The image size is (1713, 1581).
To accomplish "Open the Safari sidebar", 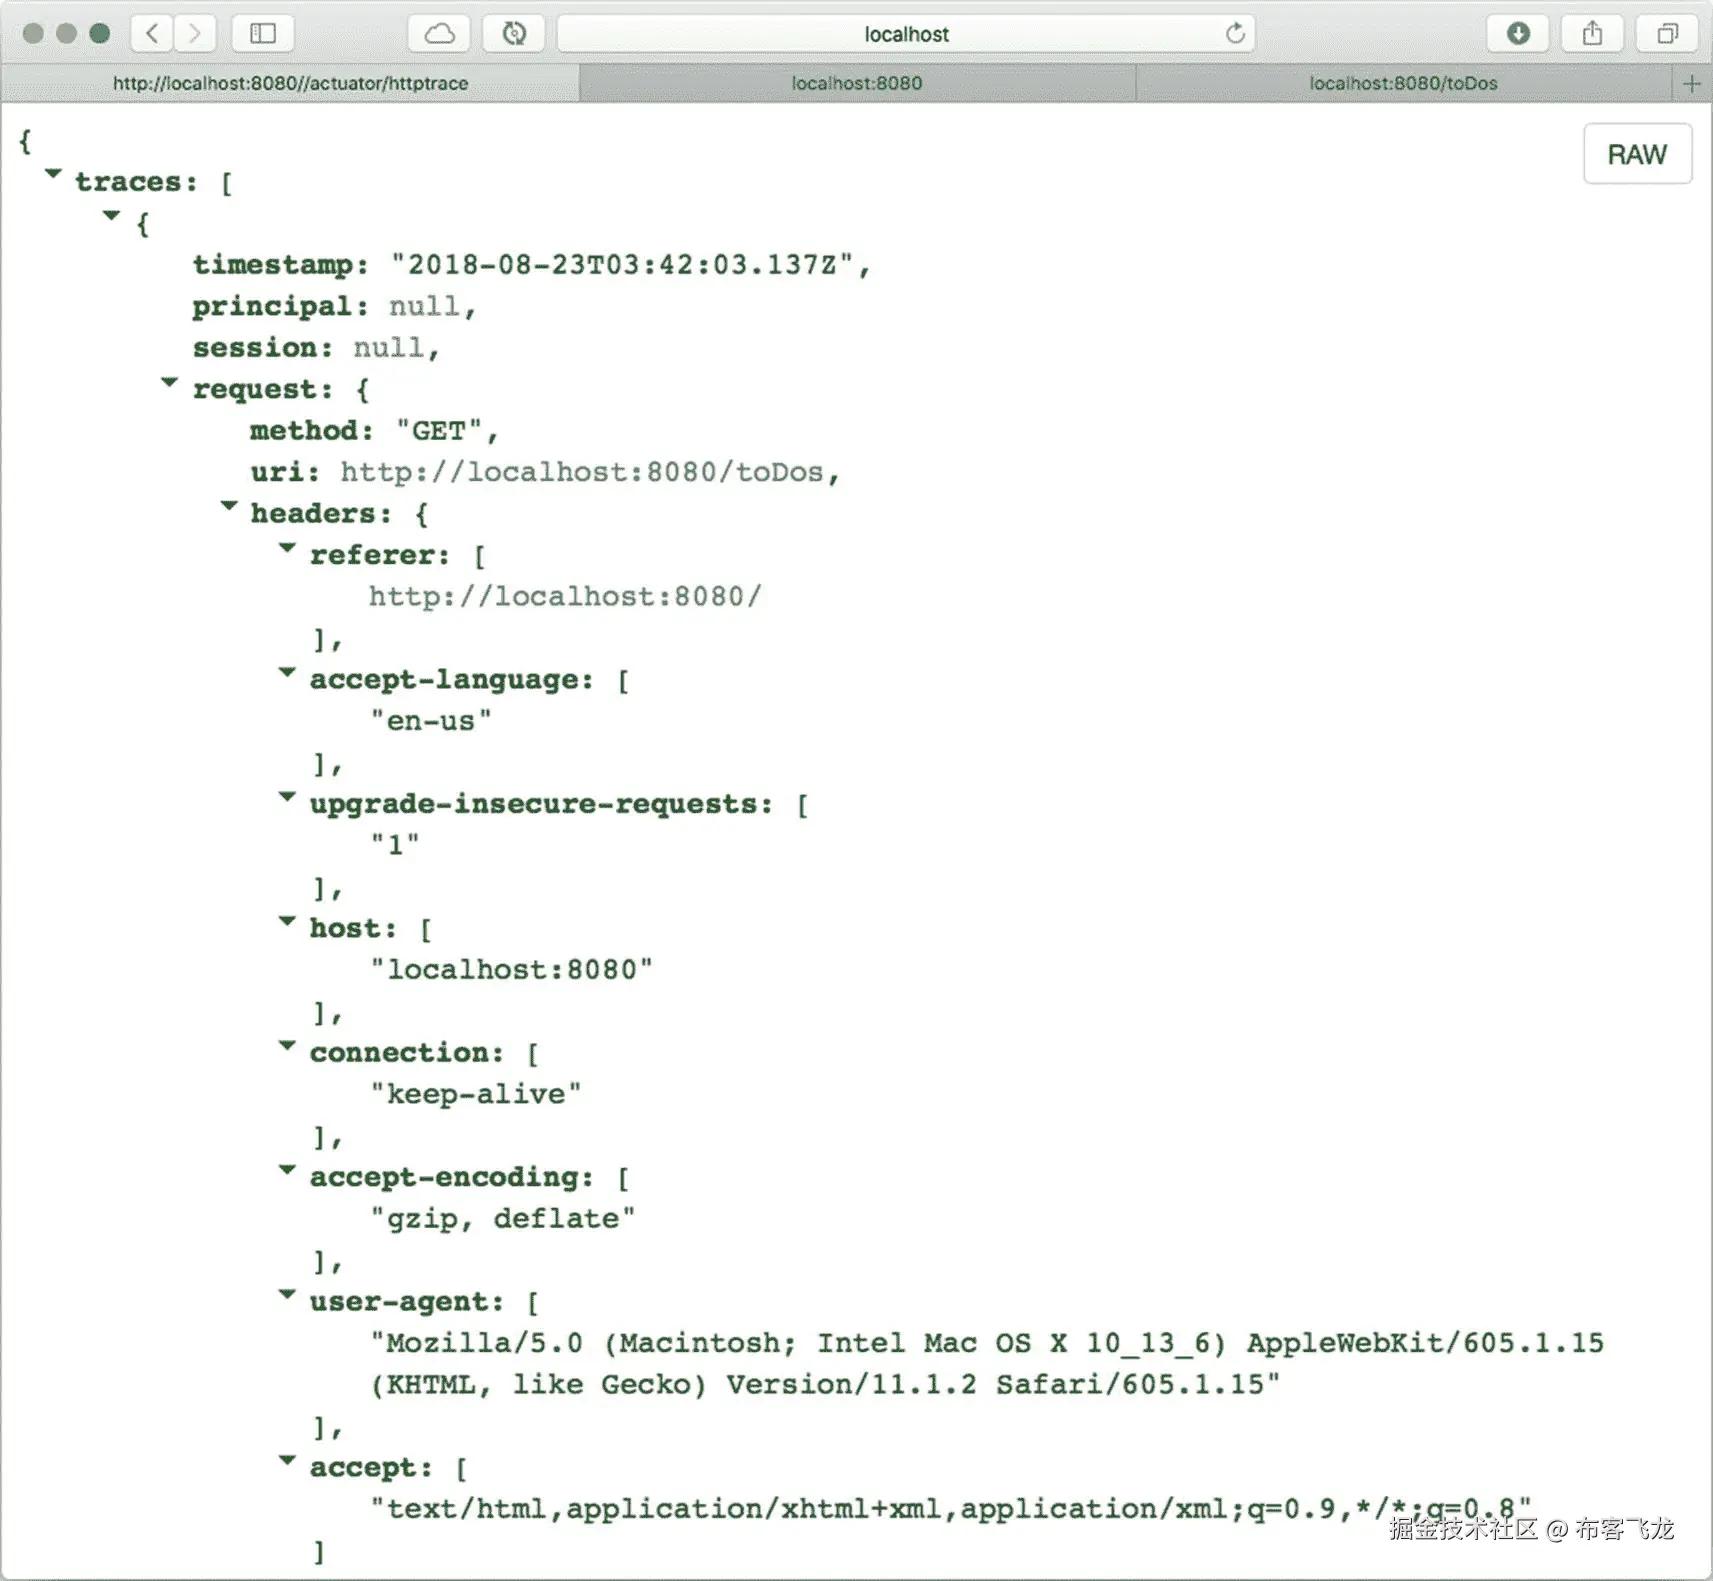I will 262,33.
